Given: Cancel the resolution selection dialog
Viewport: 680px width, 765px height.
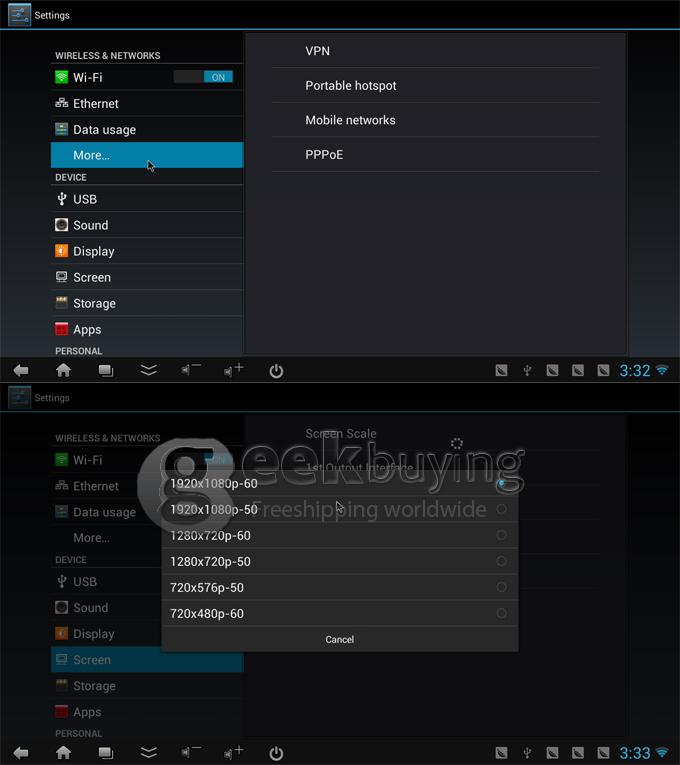Looking at the screenshot, I should point(339,640).
